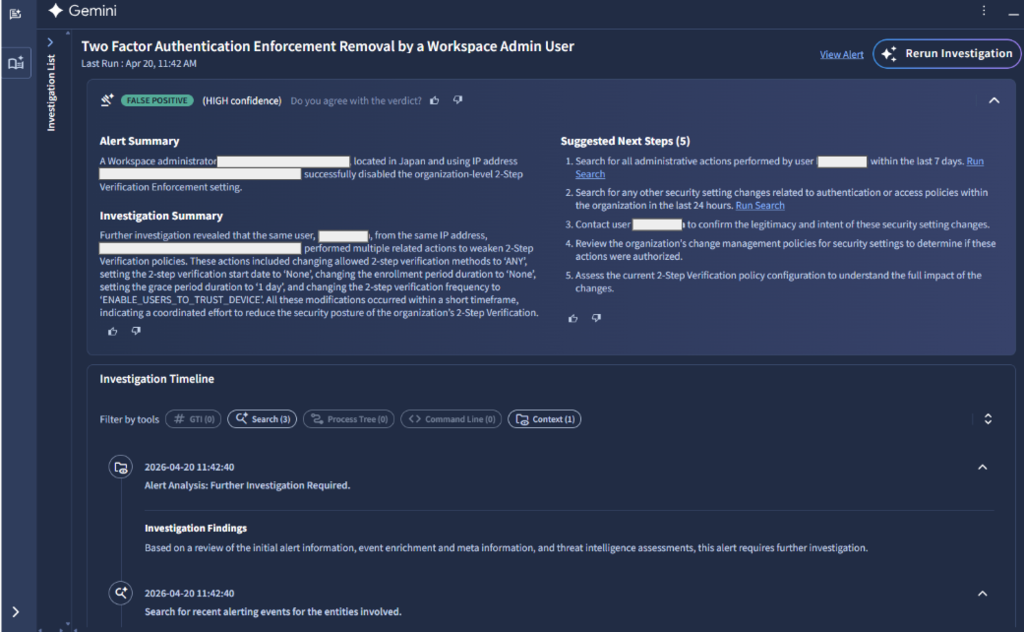This screenshot has height=632, width=1024.
Task: Click the Gemini sparkle logo icon
Action: tap(56, 10)
